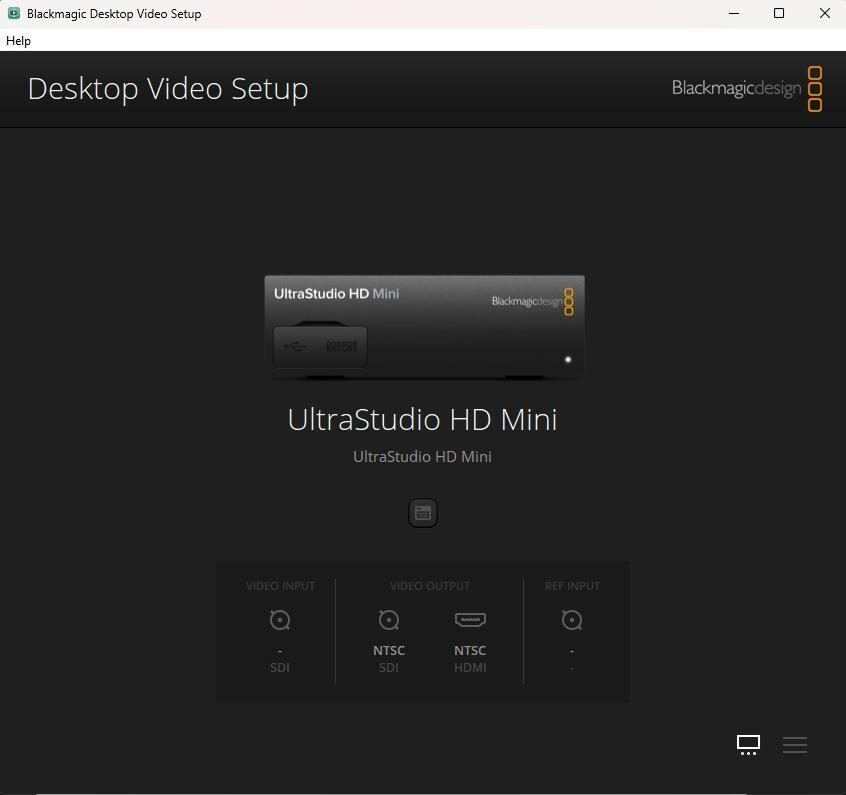The height and width of the screenshot is (795, 846).
Task: Switch to the device carousel view icon
Action: [748, 745]
